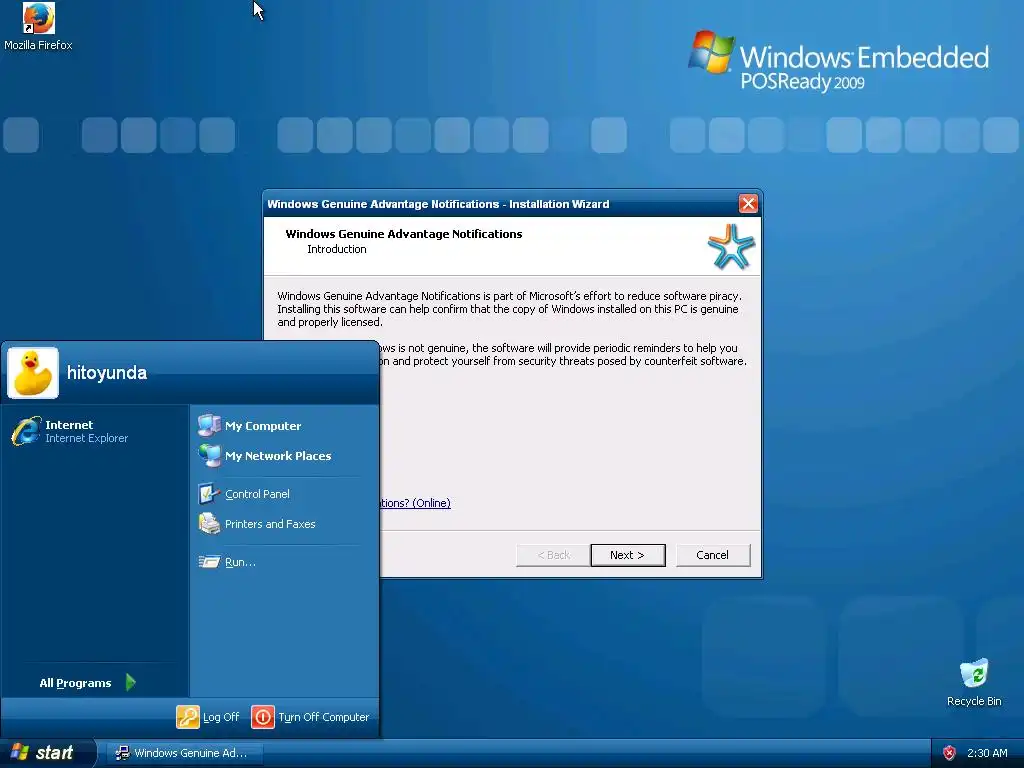Click the wizard icon in taskbar button
Image resolution: width=1024 pixels, height=768 pixels.
tap(122, 753)
